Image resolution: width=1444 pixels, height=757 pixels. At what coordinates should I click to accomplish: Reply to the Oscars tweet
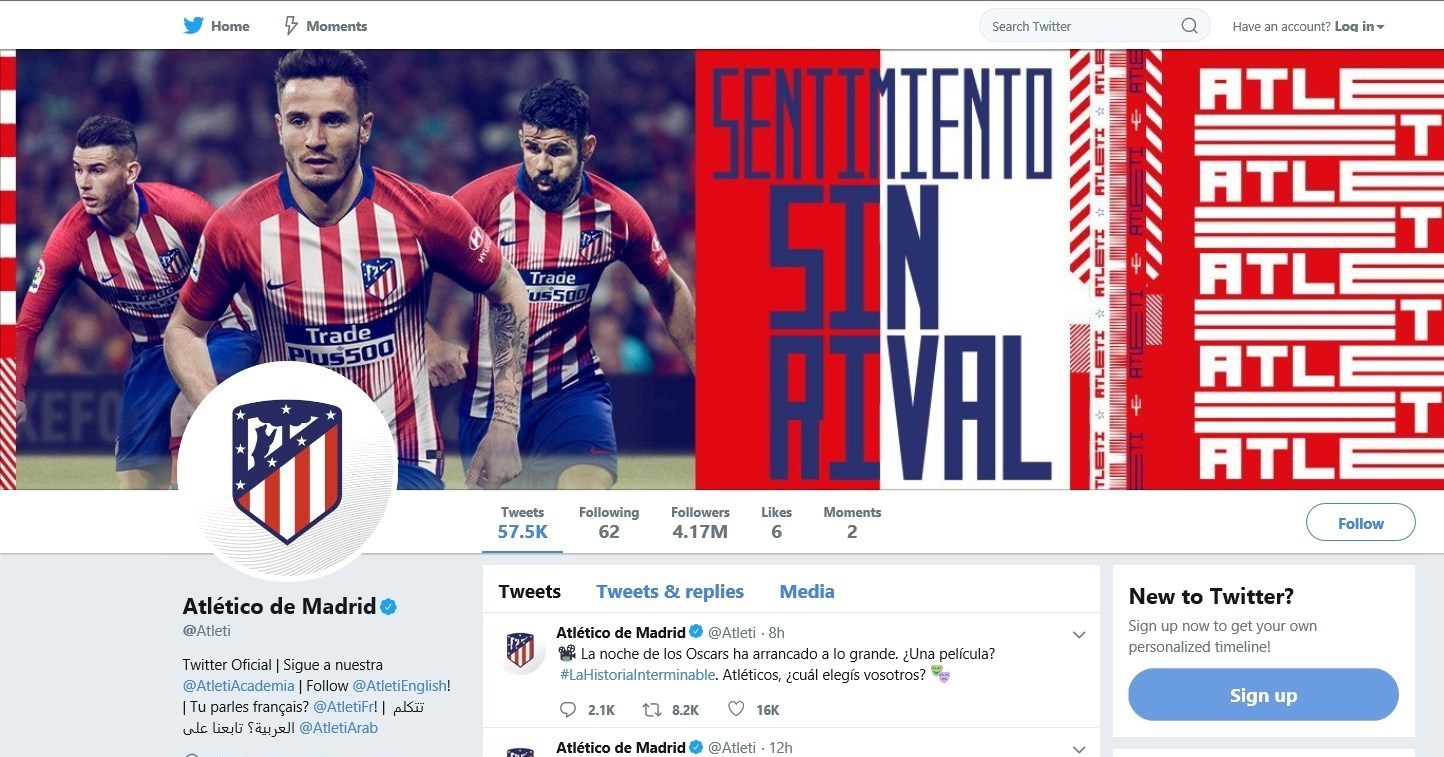pos(568,710)
